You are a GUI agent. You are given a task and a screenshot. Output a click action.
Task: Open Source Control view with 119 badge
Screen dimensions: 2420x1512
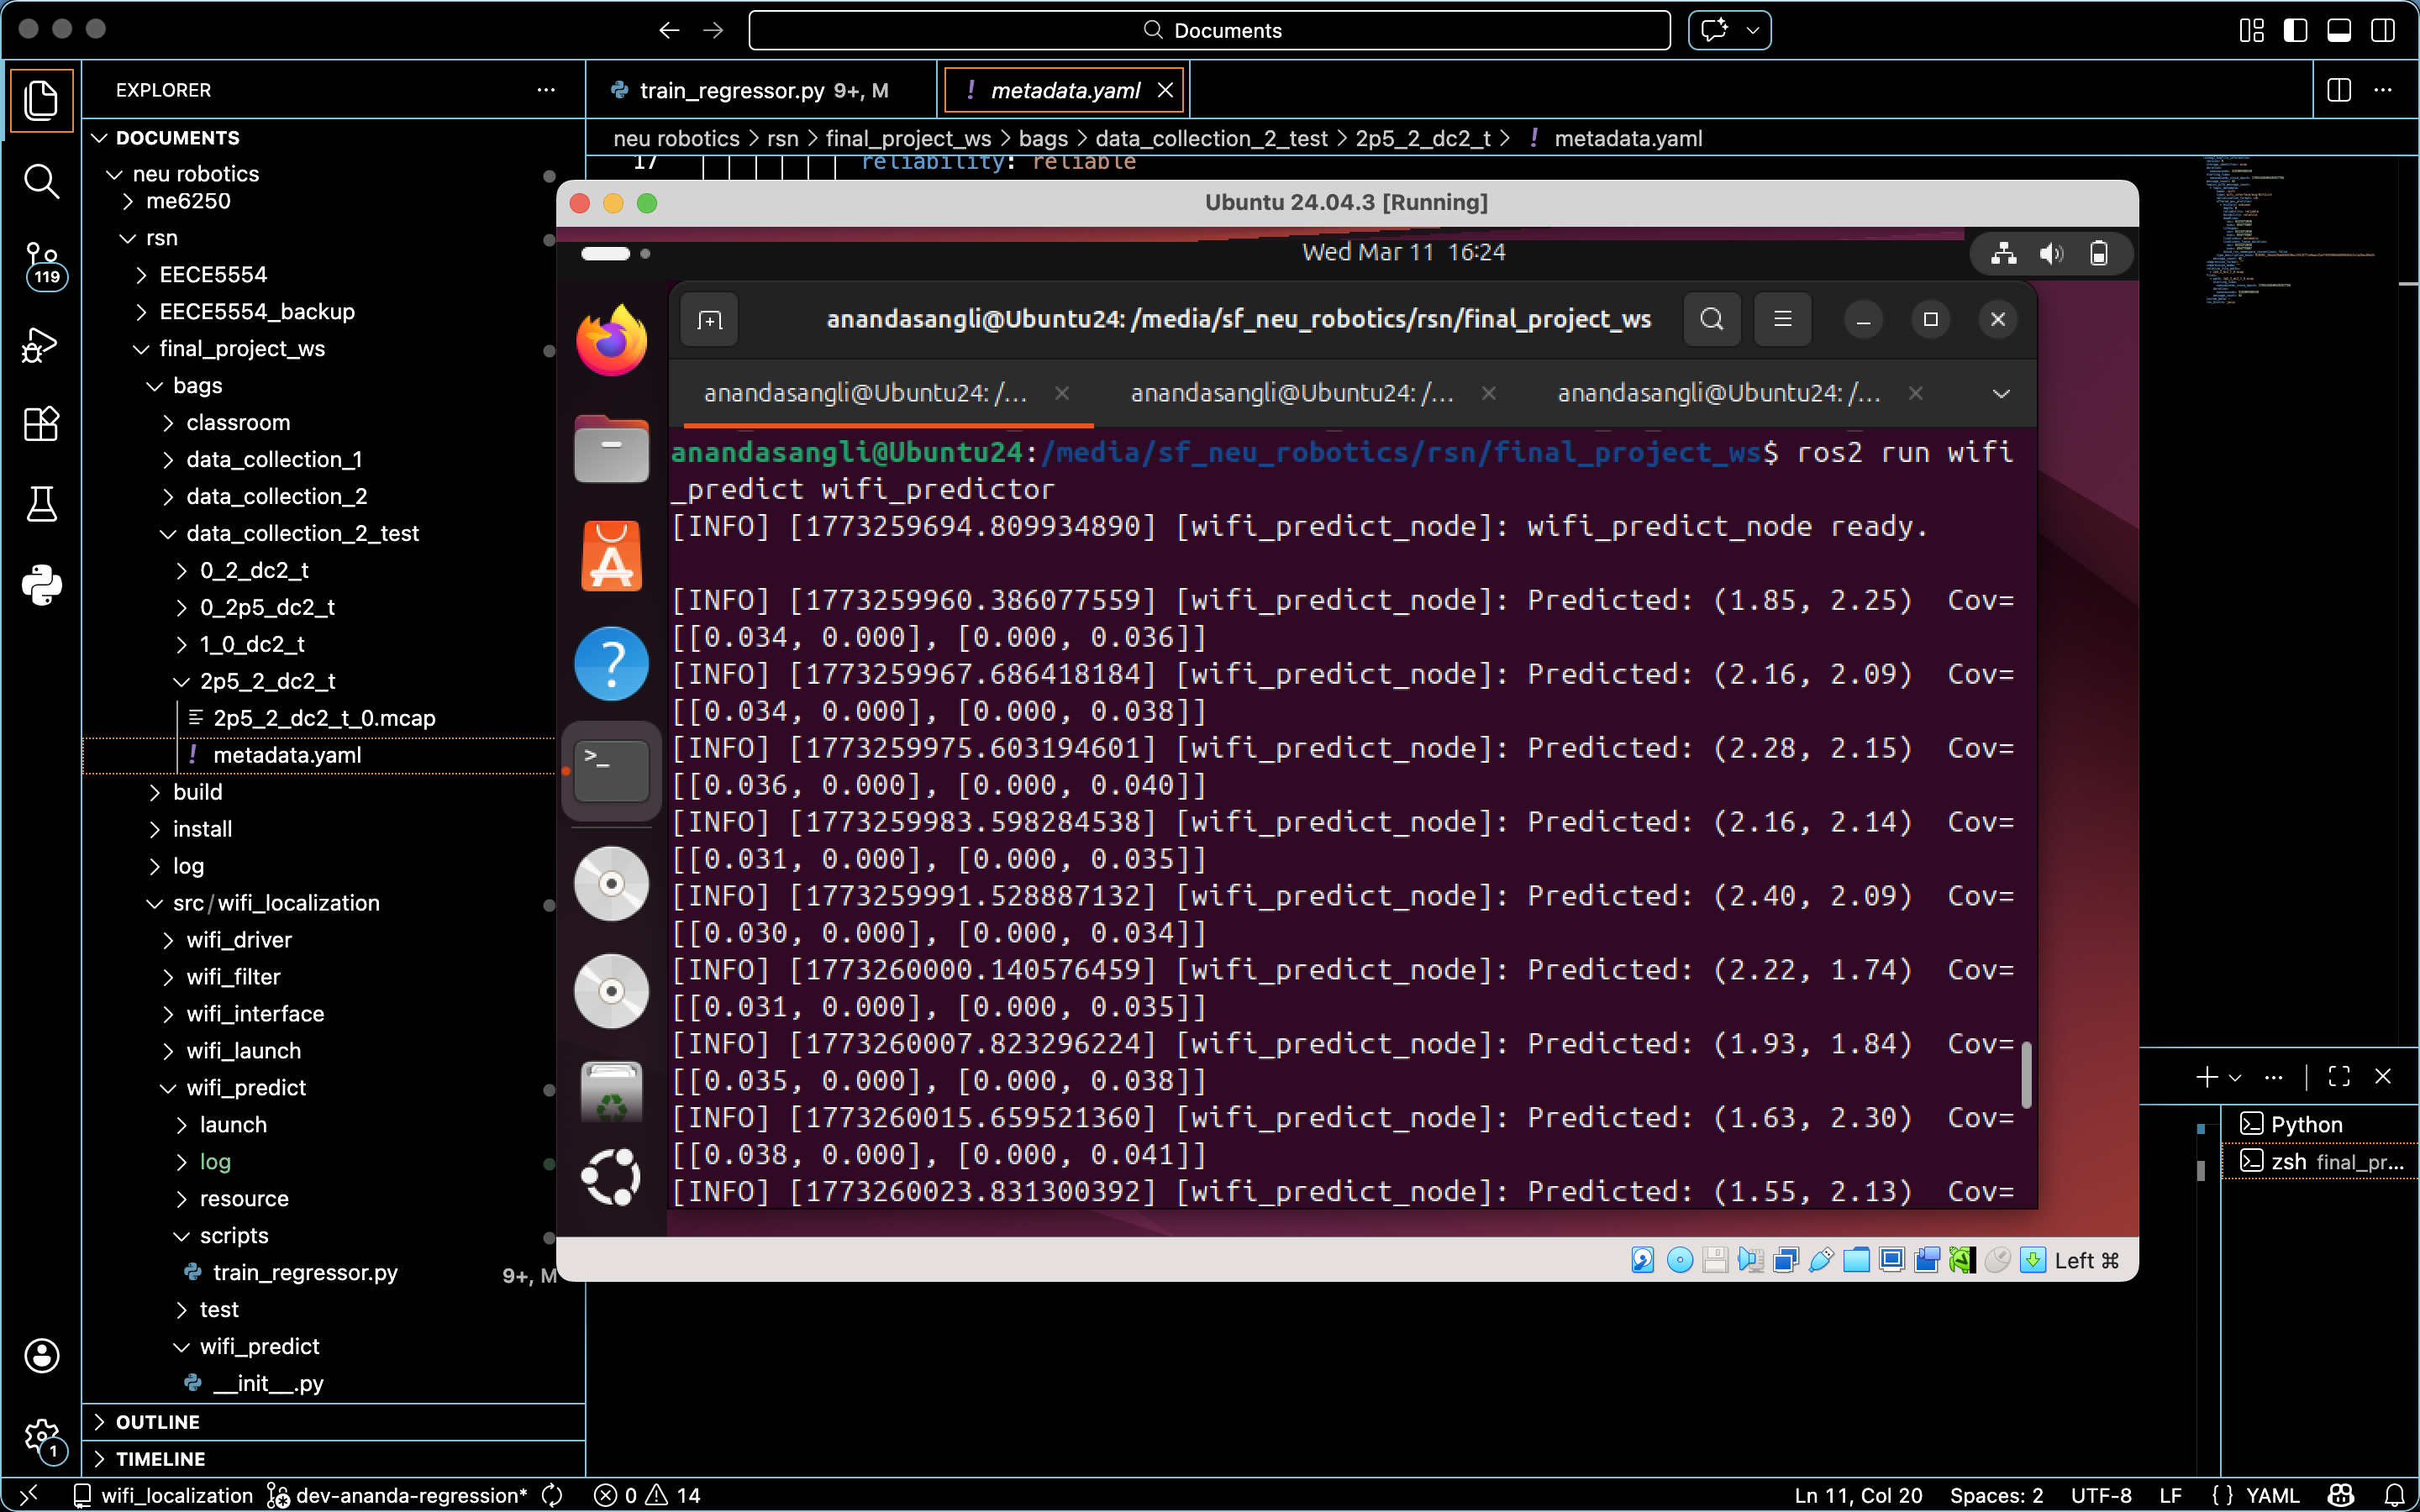(x=41, y=264)
